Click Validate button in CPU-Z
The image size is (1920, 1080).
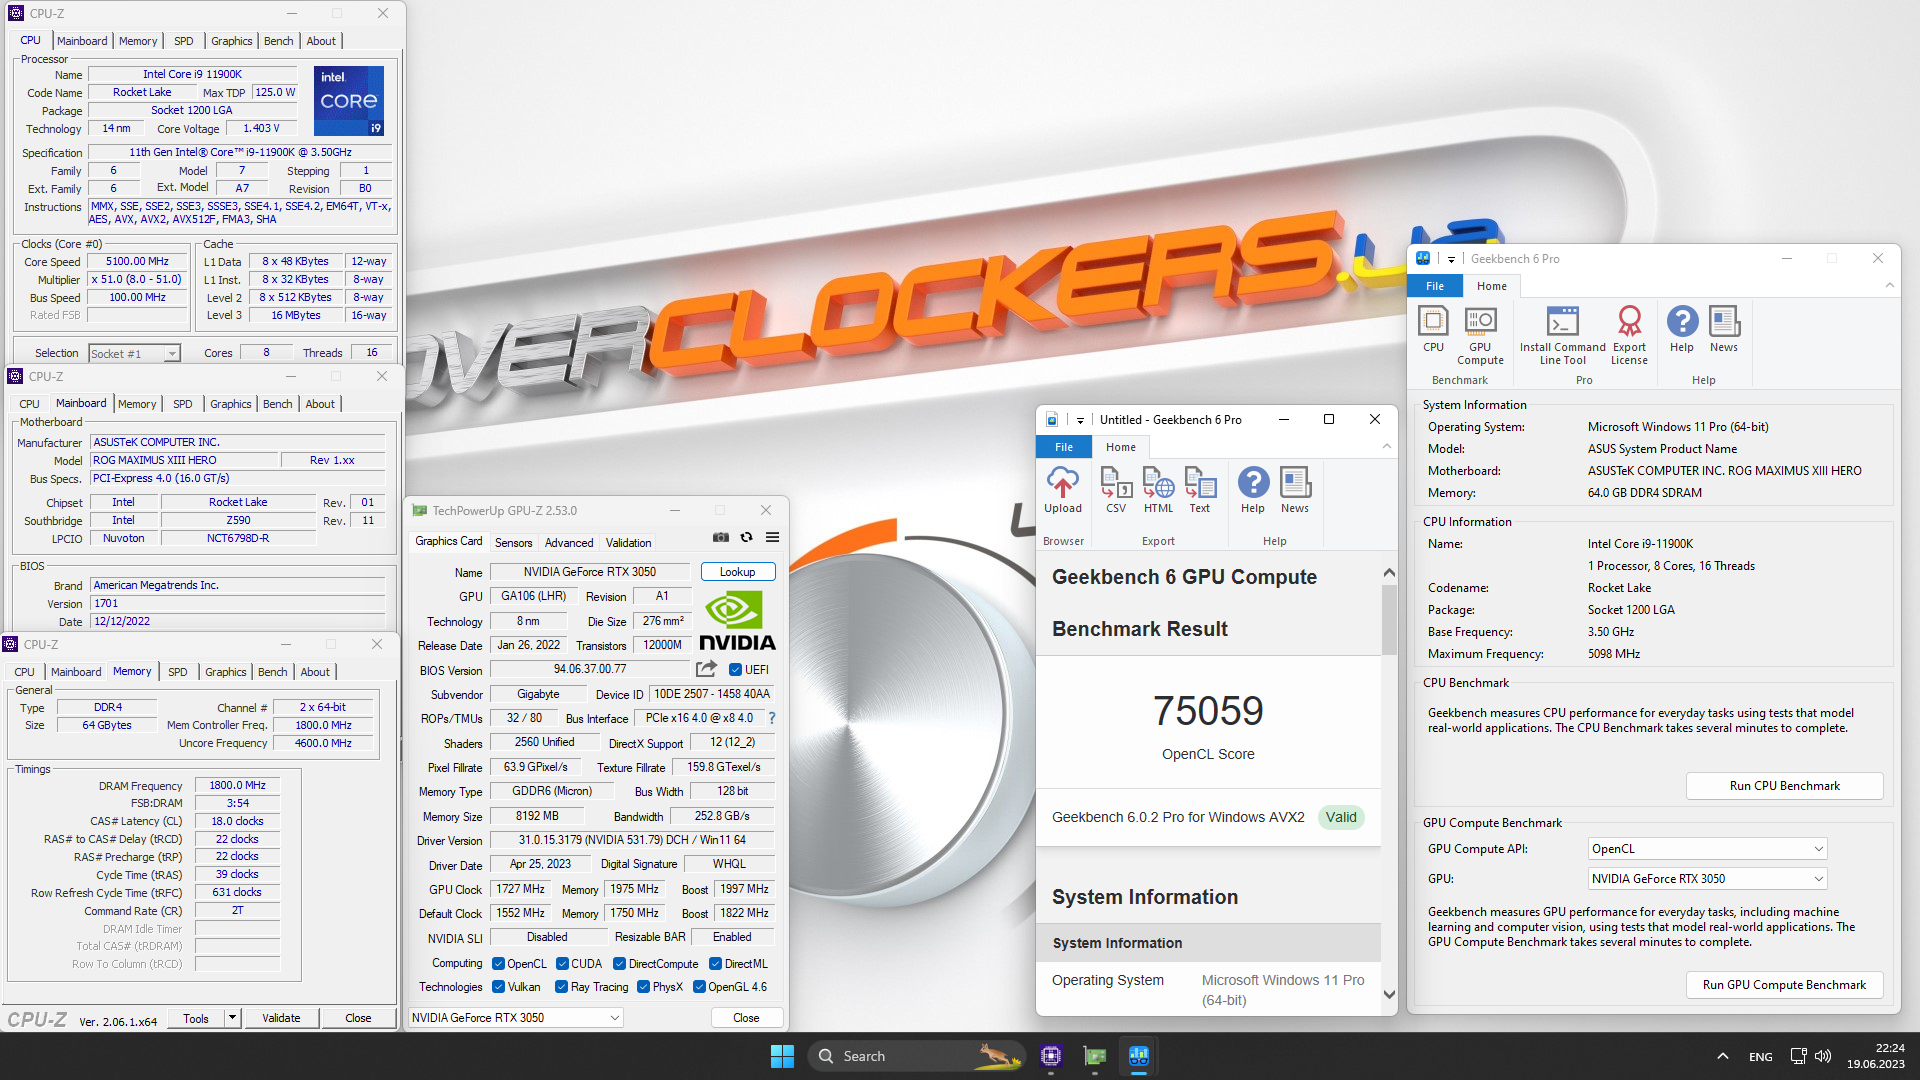[x=281, y=1018]
